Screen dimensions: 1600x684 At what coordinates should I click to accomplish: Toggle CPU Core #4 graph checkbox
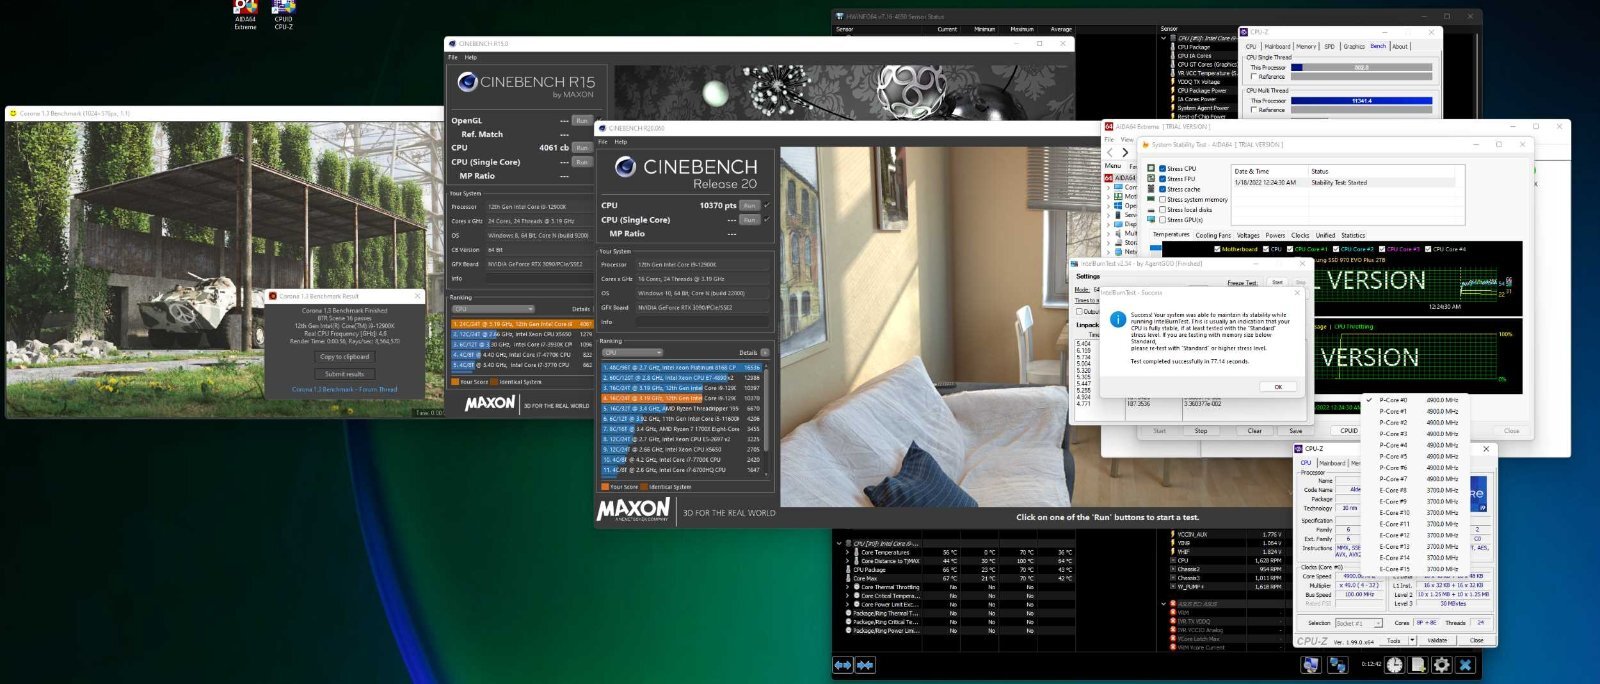(x=1428, y=249)
